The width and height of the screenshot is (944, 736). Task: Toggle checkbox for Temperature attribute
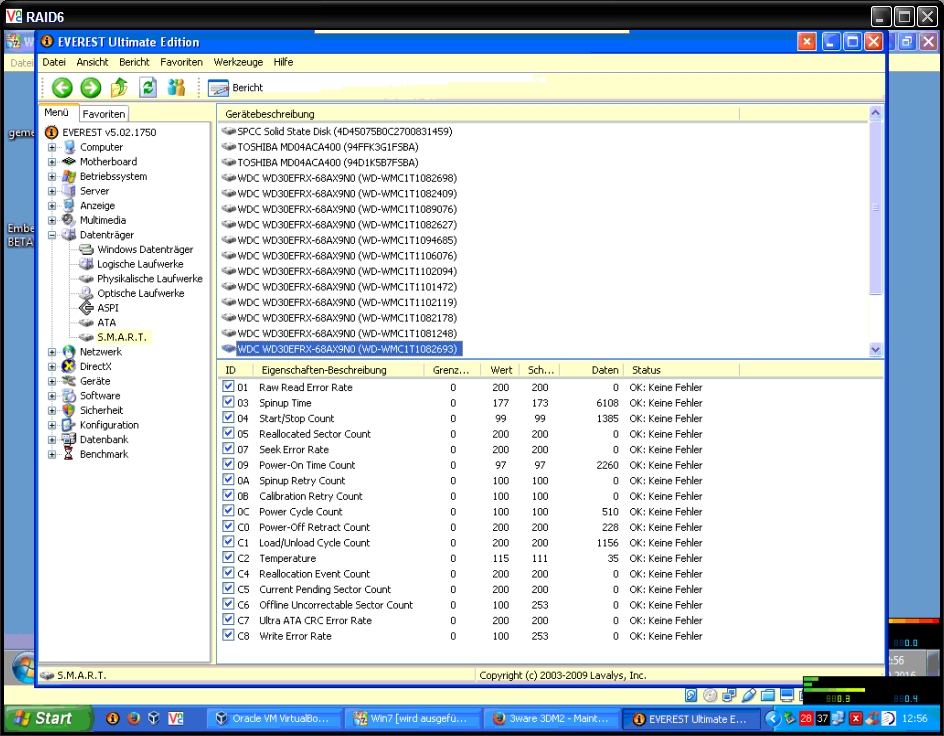point(228,557)
